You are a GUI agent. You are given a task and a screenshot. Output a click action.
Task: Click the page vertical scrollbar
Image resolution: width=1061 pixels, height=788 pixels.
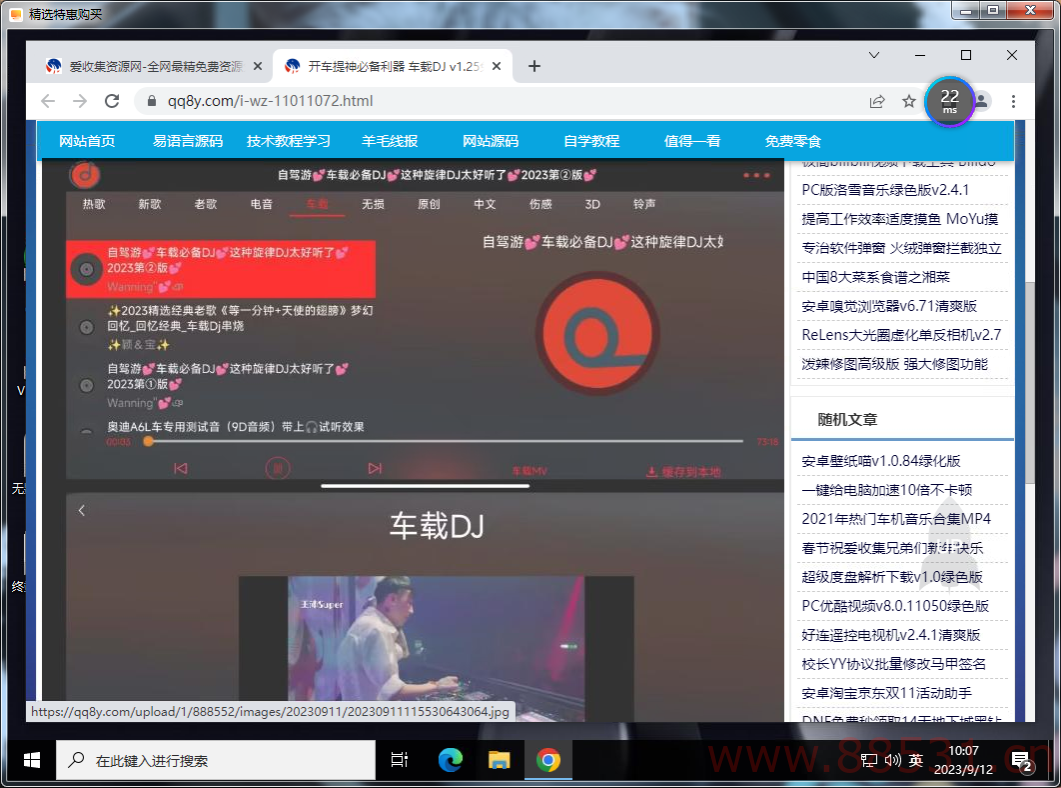click(1020, 400)
